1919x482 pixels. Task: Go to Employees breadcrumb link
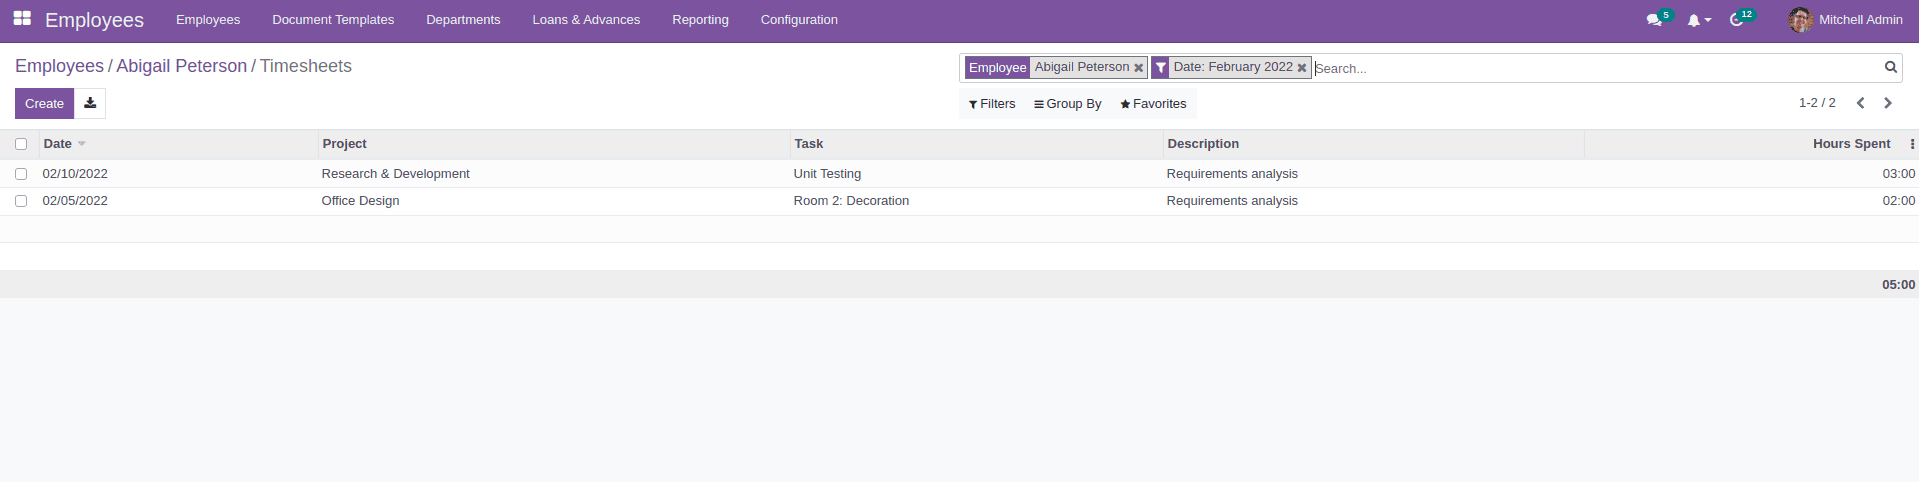click(59, 66)
